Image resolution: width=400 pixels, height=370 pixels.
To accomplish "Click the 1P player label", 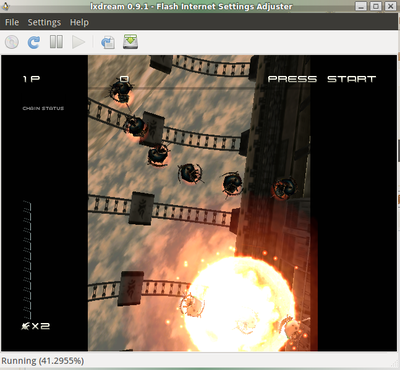I will 31,79.
